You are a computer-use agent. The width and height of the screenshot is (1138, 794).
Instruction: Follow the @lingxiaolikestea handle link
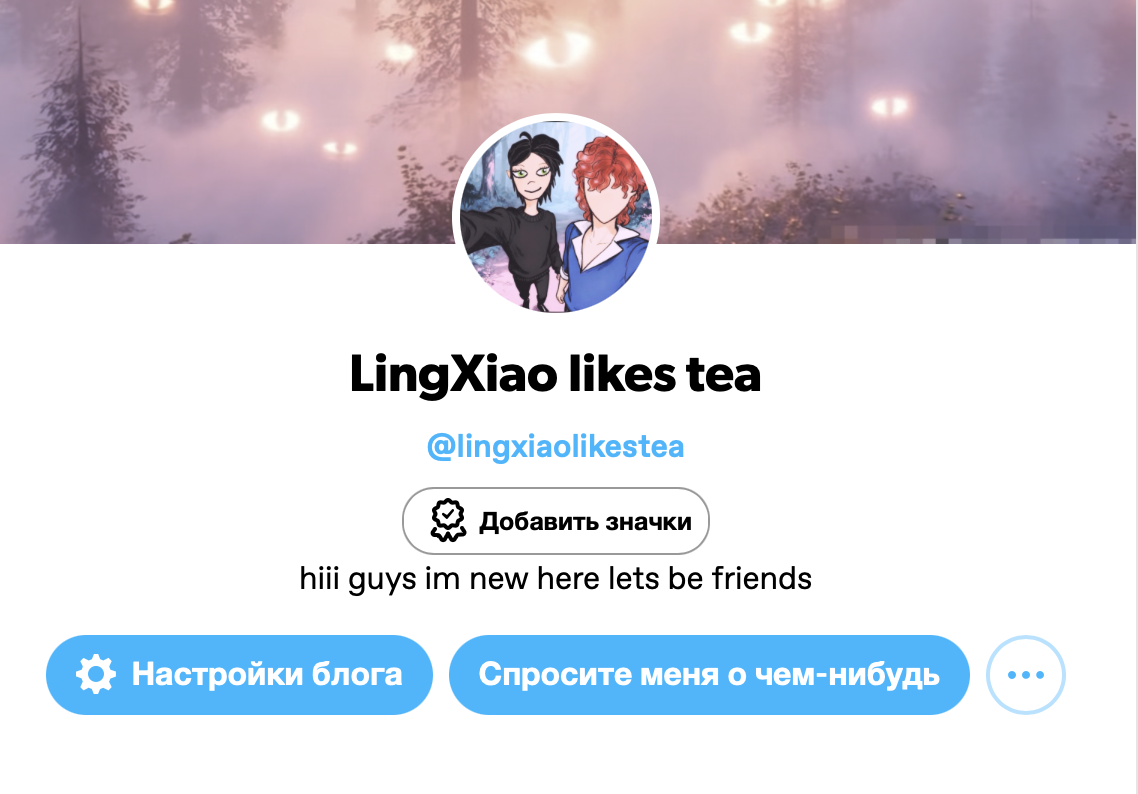(555, 446)
